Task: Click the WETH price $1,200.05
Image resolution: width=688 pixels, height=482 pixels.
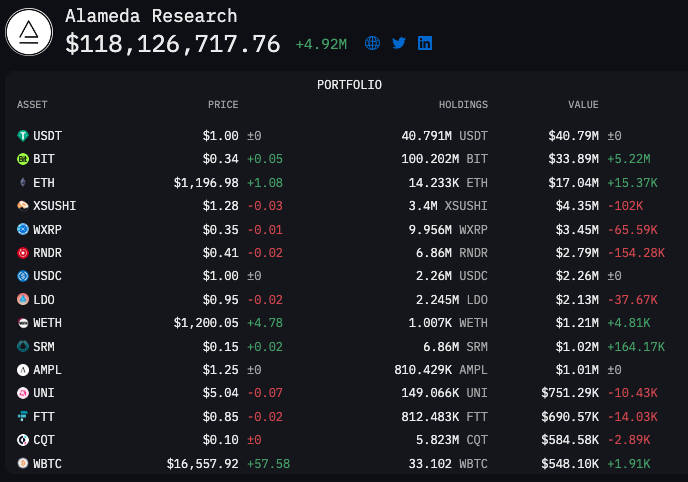Action: tap(206, 323)
